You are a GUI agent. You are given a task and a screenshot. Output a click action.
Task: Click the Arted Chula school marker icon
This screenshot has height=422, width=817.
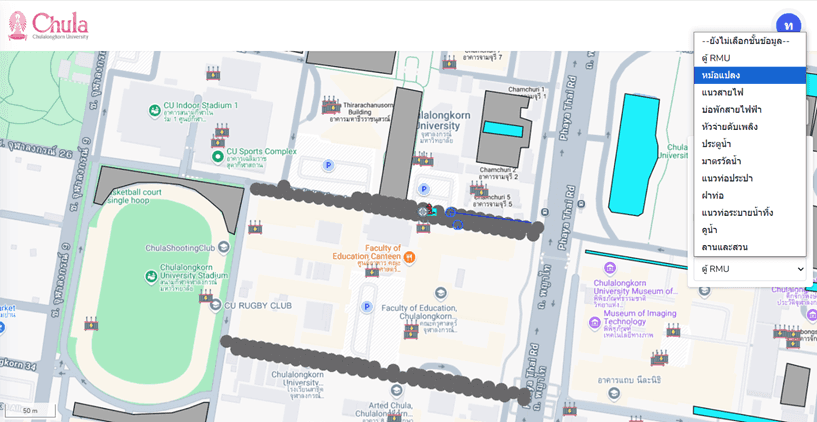pyautogui.click(x=397, y=391)
